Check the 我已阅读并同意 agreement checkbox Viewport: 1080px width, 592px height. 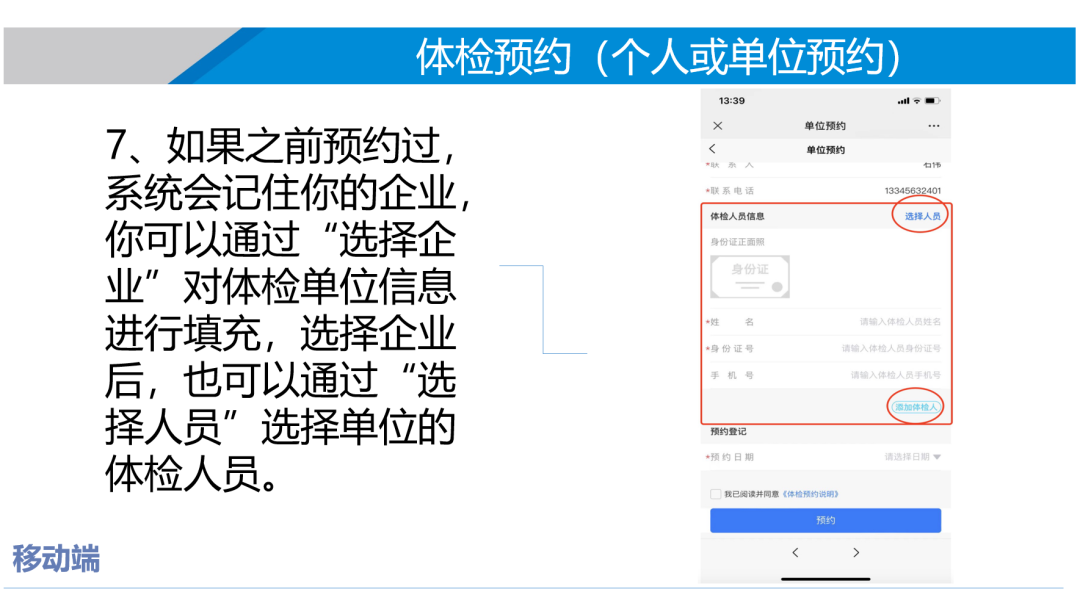pyautogui.click(x=716, y=492)
